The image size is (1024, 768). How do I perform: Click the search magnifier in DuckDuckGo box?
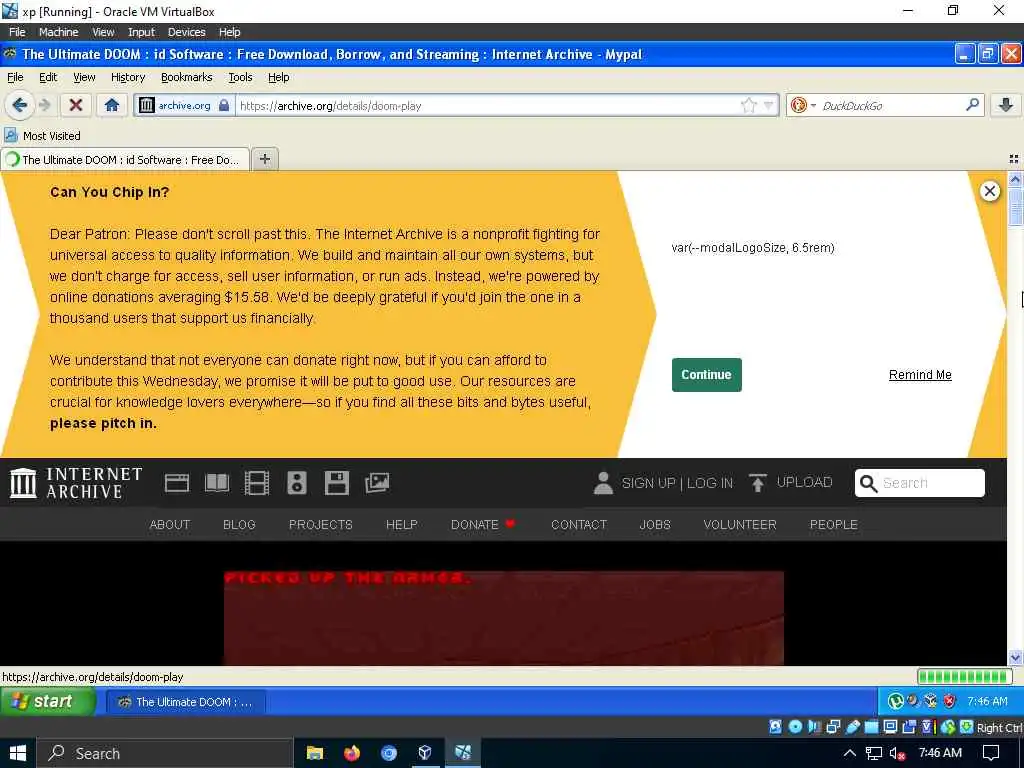(x=972, y=104)
